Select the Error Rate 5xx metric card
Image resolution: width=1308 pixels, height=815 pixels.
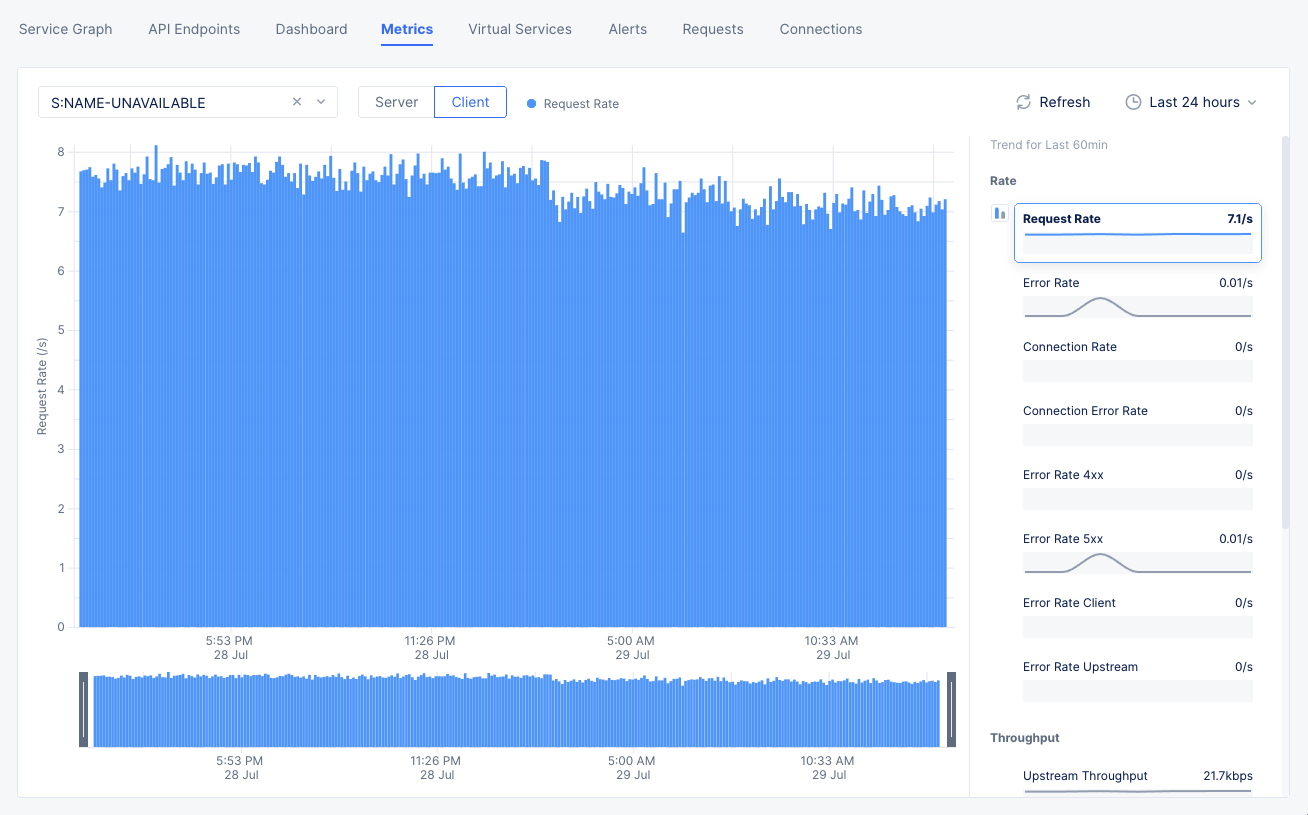tap(1137, 553)
